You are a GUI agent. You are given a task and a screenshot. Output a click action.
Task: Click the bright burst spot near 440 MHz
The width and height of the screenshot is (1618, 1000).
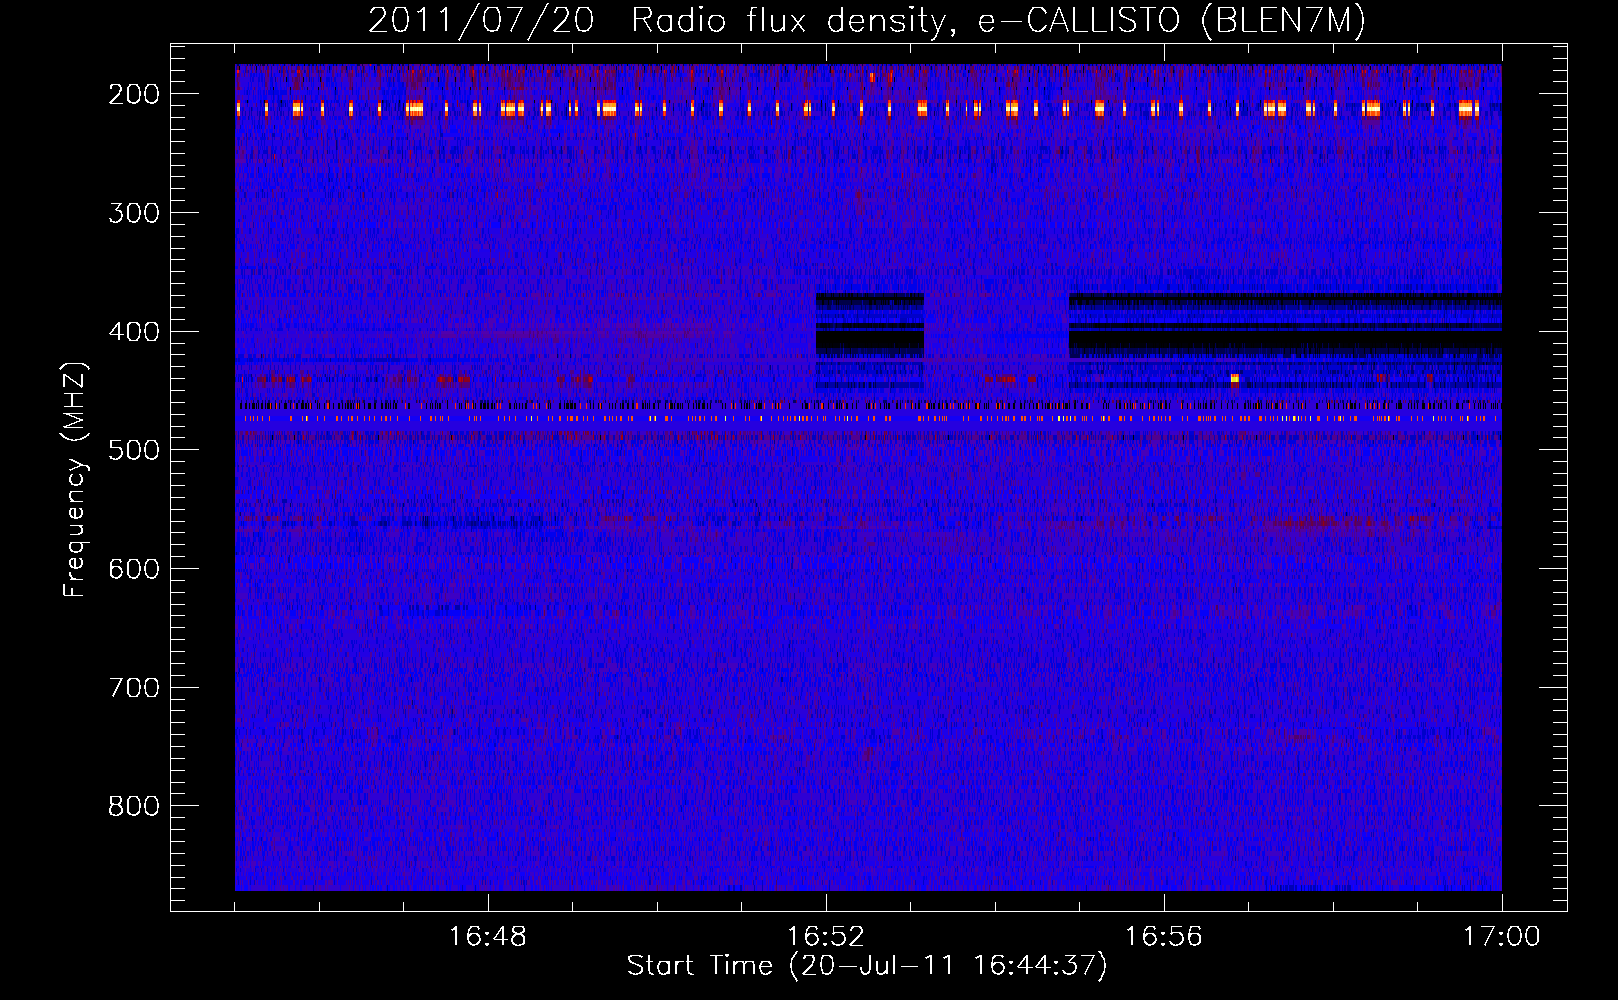click(1235, 379)
